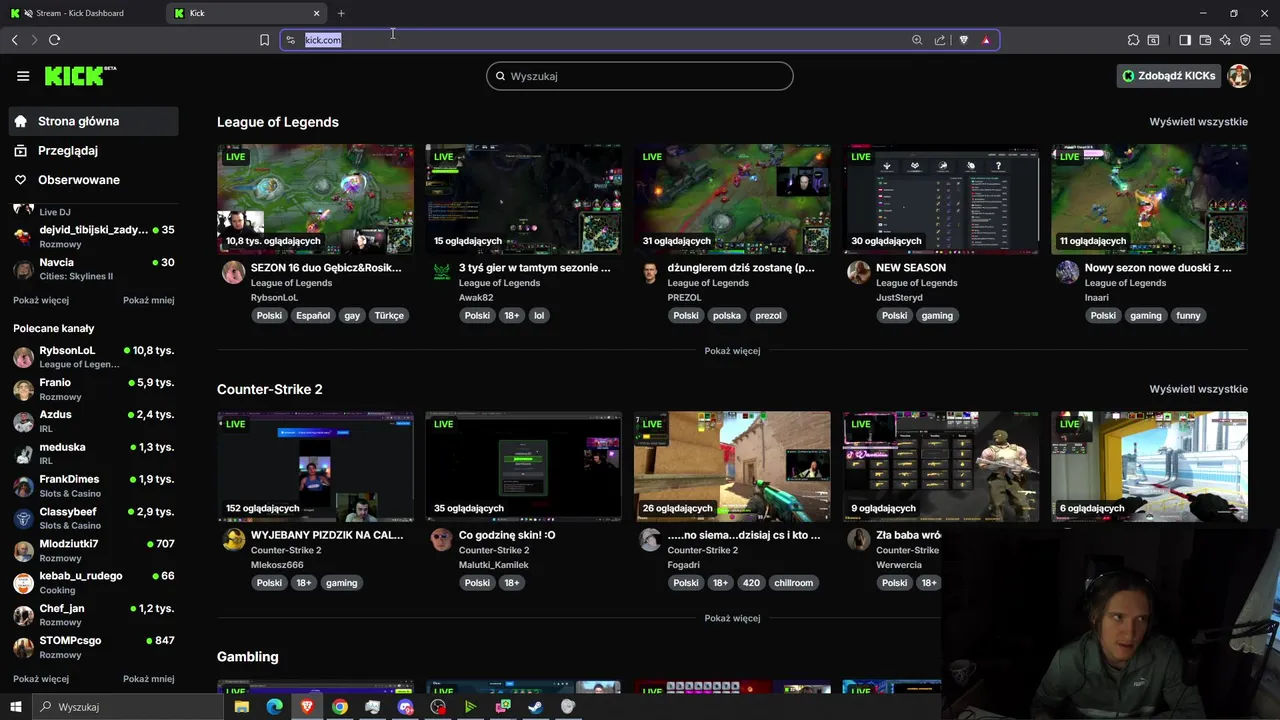1280x720 pixels.
Task: Select Przeglądaj in sidebar
Action: (95, 150)
